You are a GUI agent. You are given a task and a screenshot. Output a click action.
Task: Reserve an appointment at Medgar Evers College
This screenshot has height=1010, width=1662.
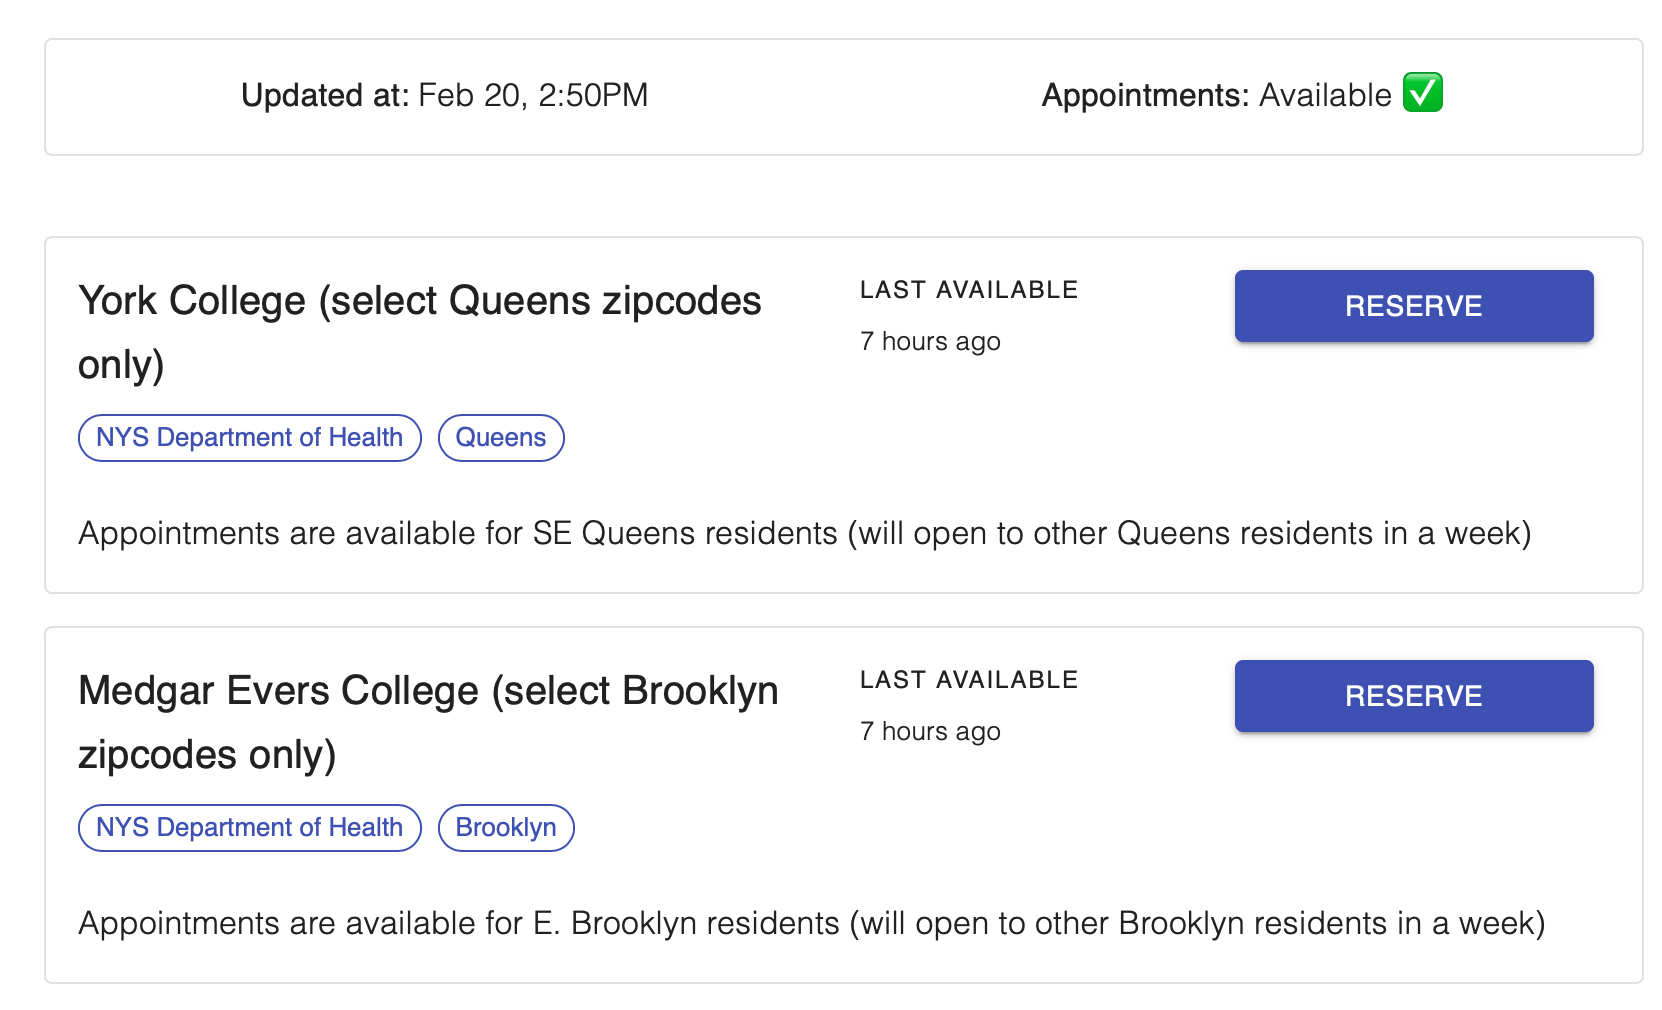1413,696
